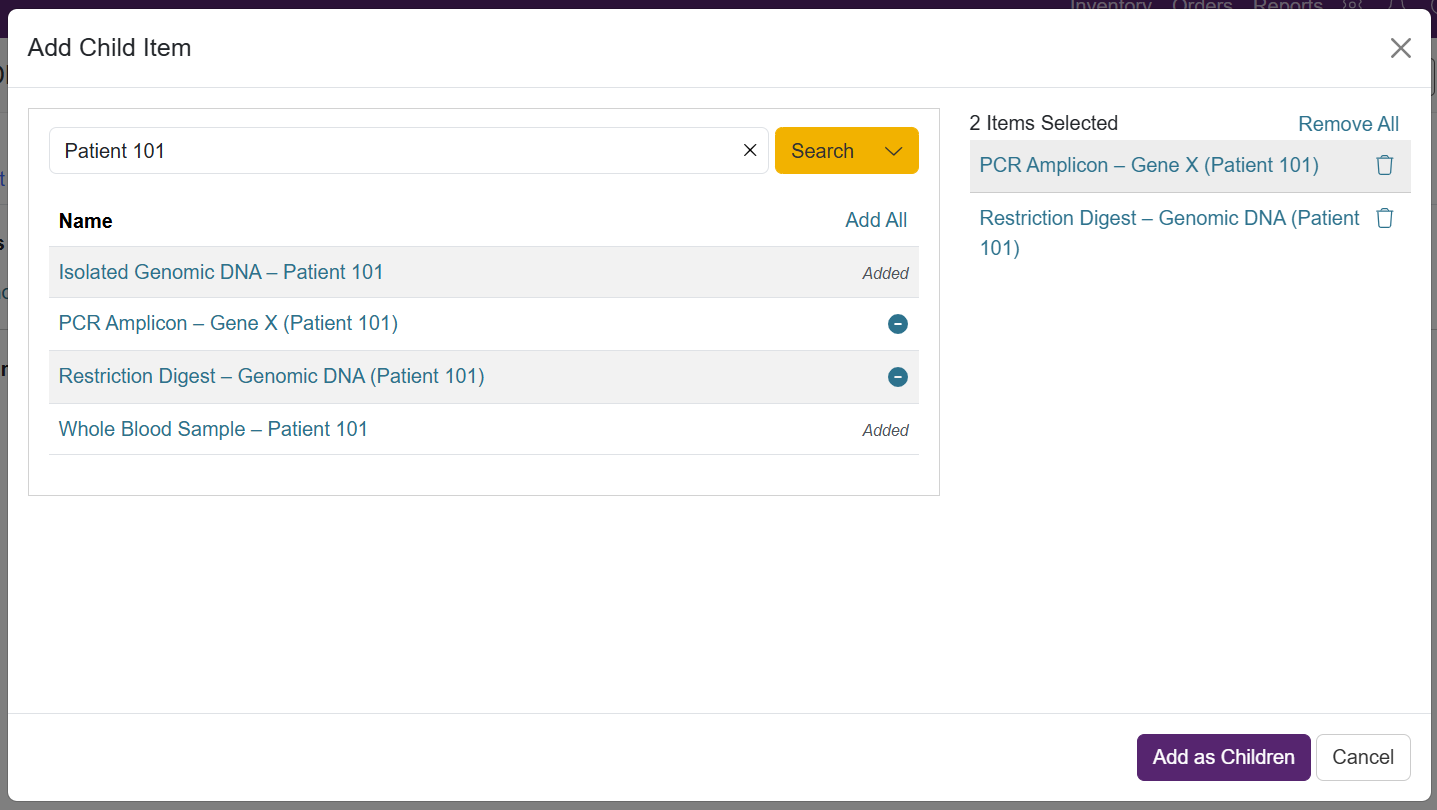This screenshot has width=1437, height=810.
Task: Click the Remove All link
Action: coord(1348,124)
